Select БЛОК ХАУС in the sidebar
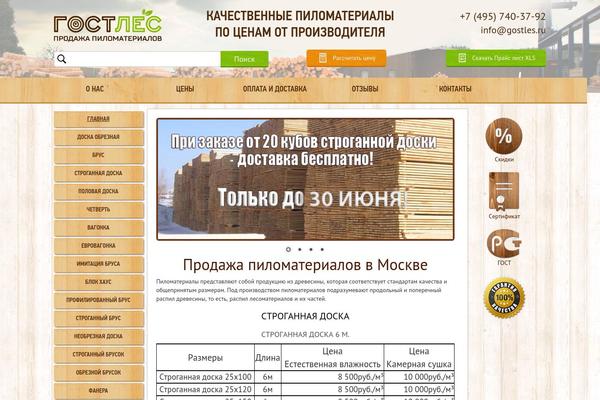The height and width of the screenshot is (400, 600). [x=99, y=282]
